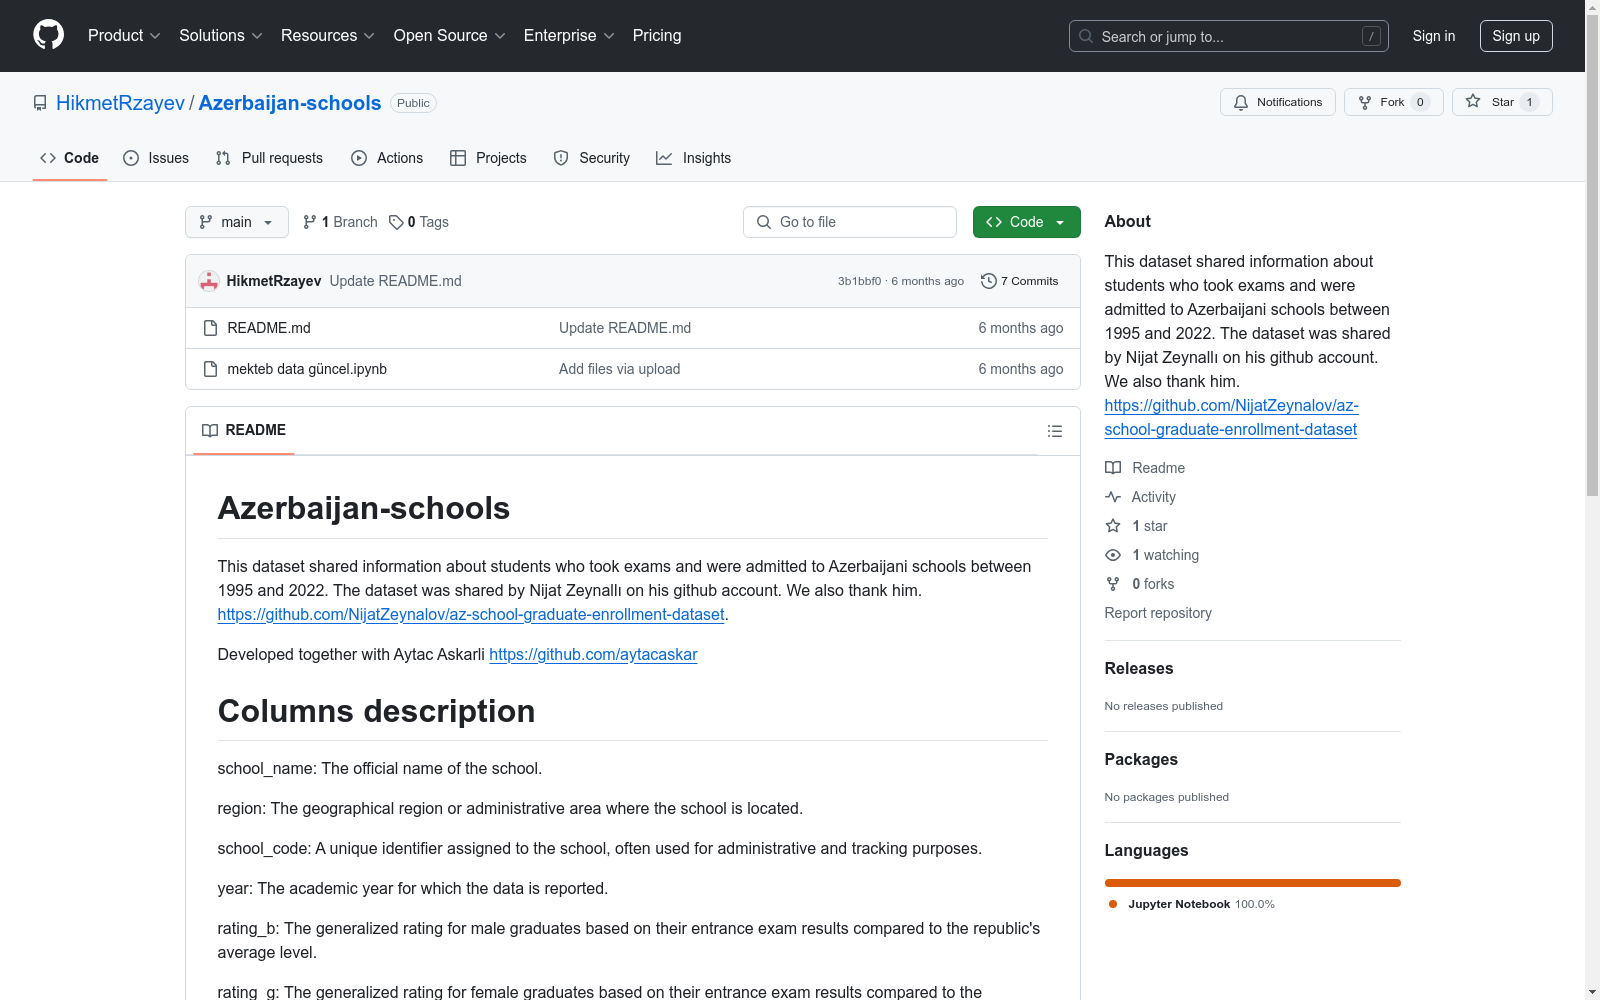1600x1000 pixels.
Task: View the 1 Branch list
Action: click(x=340, y=222)
